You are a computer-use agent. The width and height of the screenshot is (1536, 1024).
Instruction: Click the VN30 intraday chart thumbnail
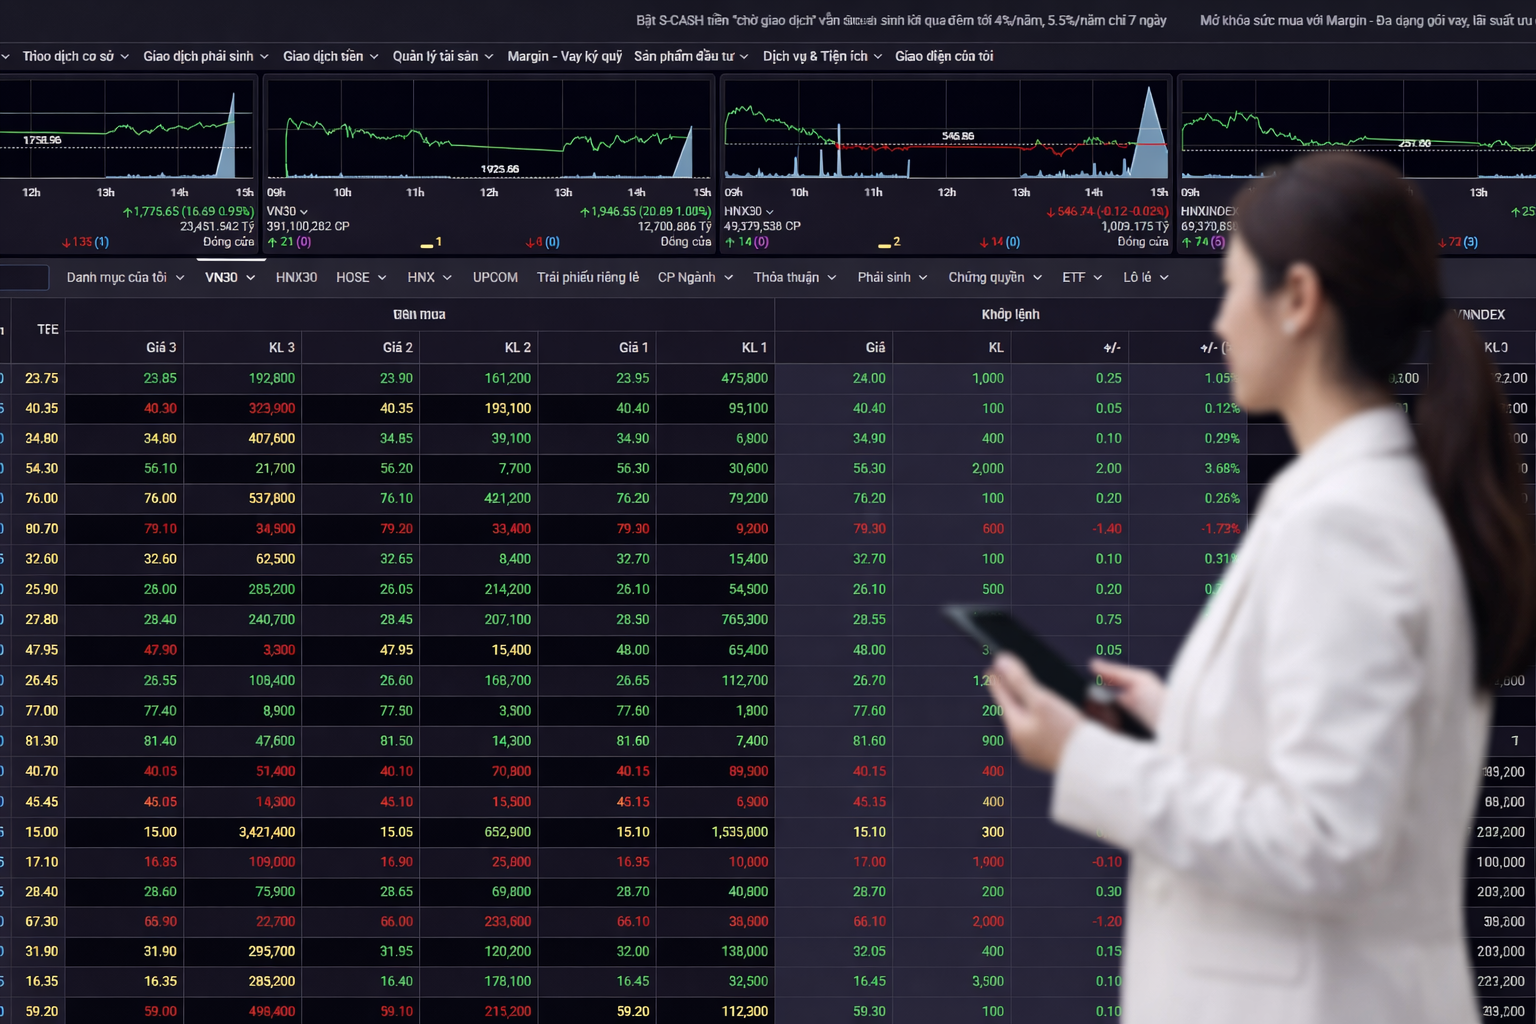(x=488, y=130)
